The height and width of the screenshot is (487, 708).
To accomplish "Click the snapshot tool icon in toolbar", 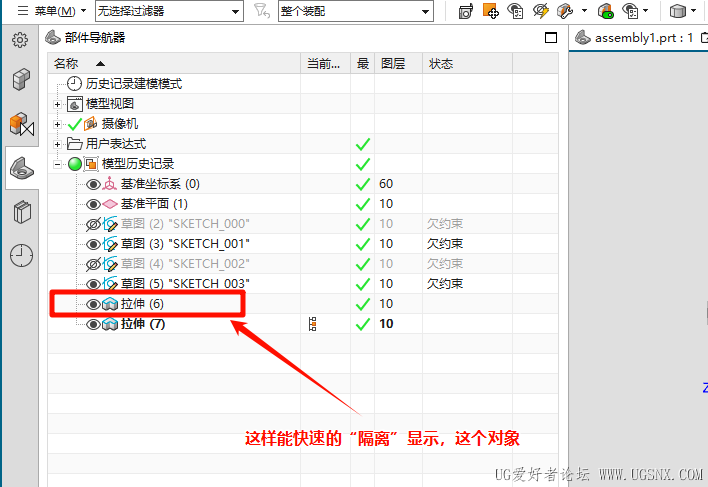I will pyautogui.click(x=466, y=11).
